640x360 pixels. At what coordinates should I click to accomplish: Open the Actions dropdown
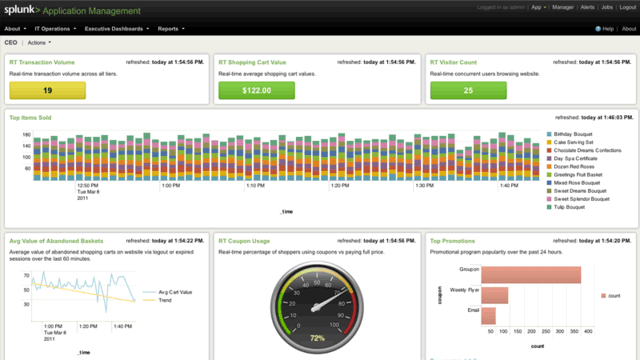coord(39,42)
